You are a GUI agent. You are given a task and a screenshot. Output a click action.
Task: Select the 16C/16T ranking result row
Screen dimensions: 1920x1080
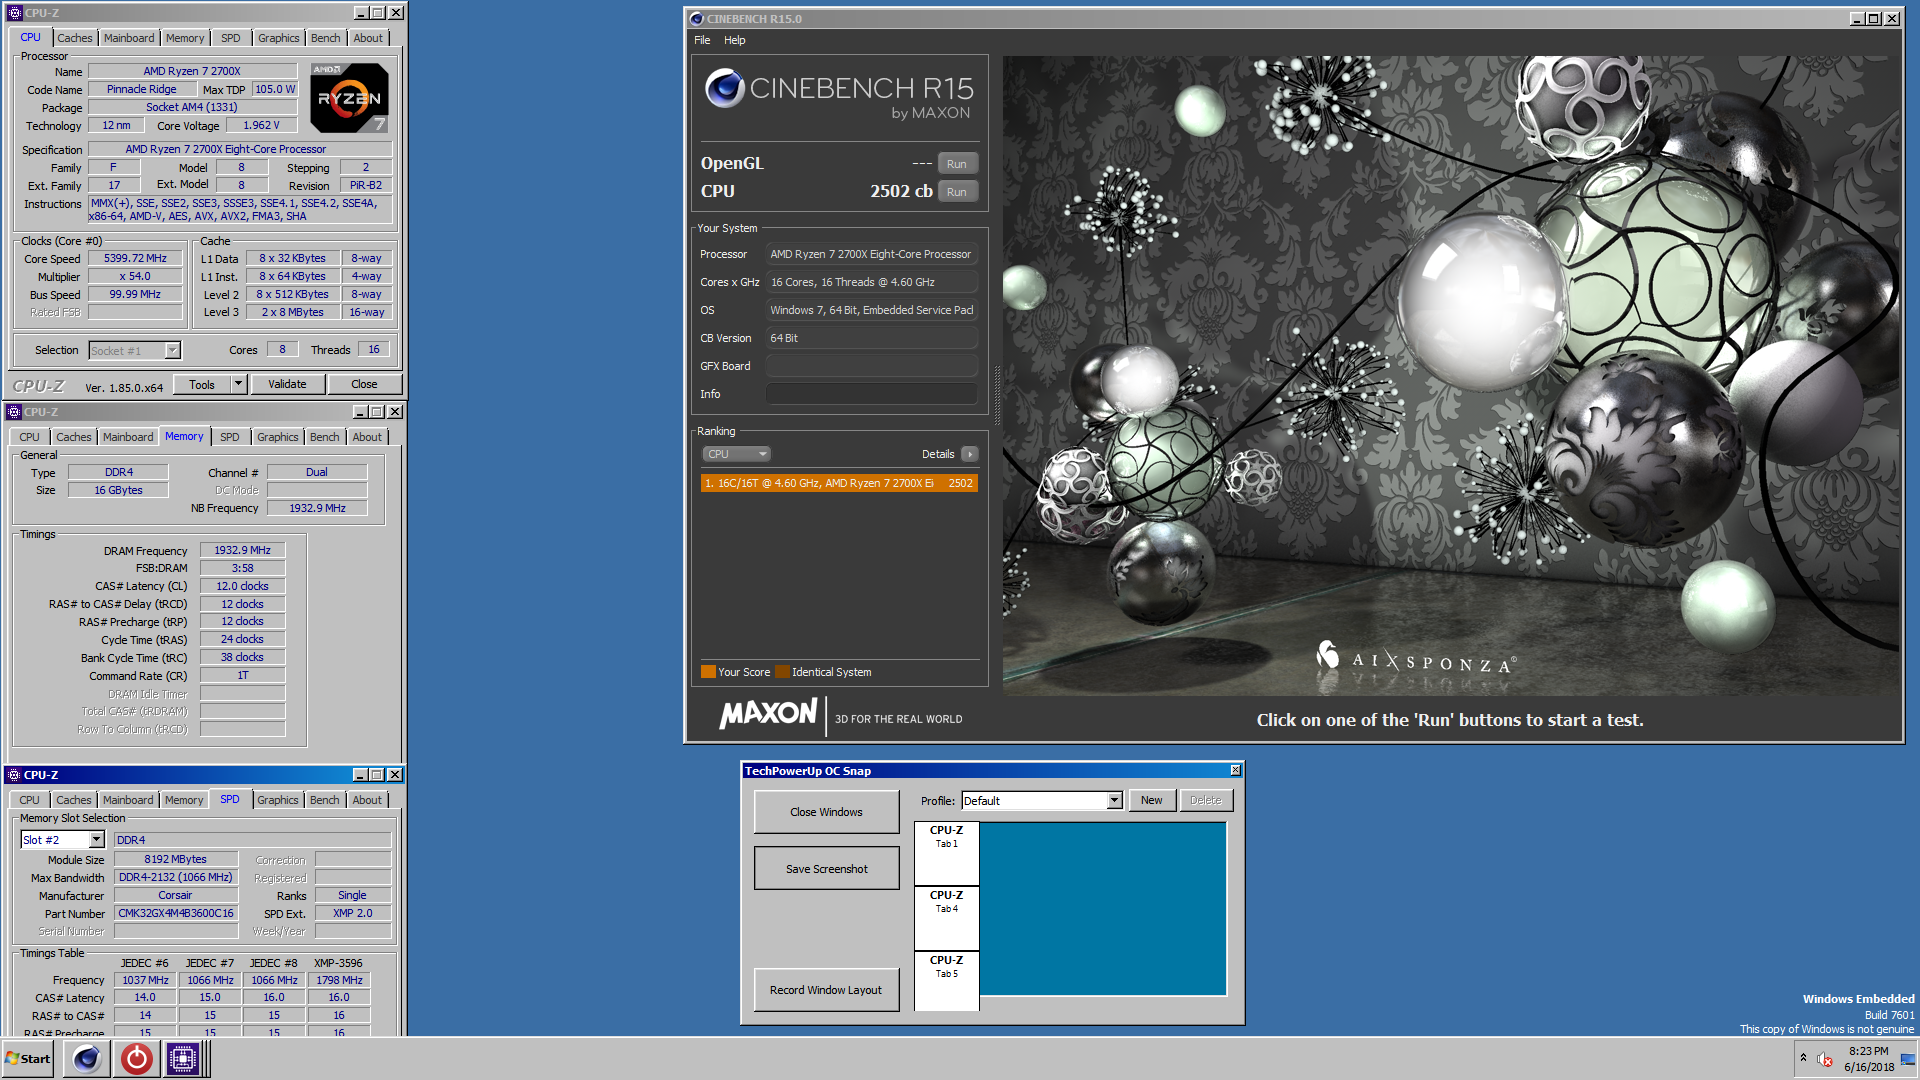pos(839,483)
